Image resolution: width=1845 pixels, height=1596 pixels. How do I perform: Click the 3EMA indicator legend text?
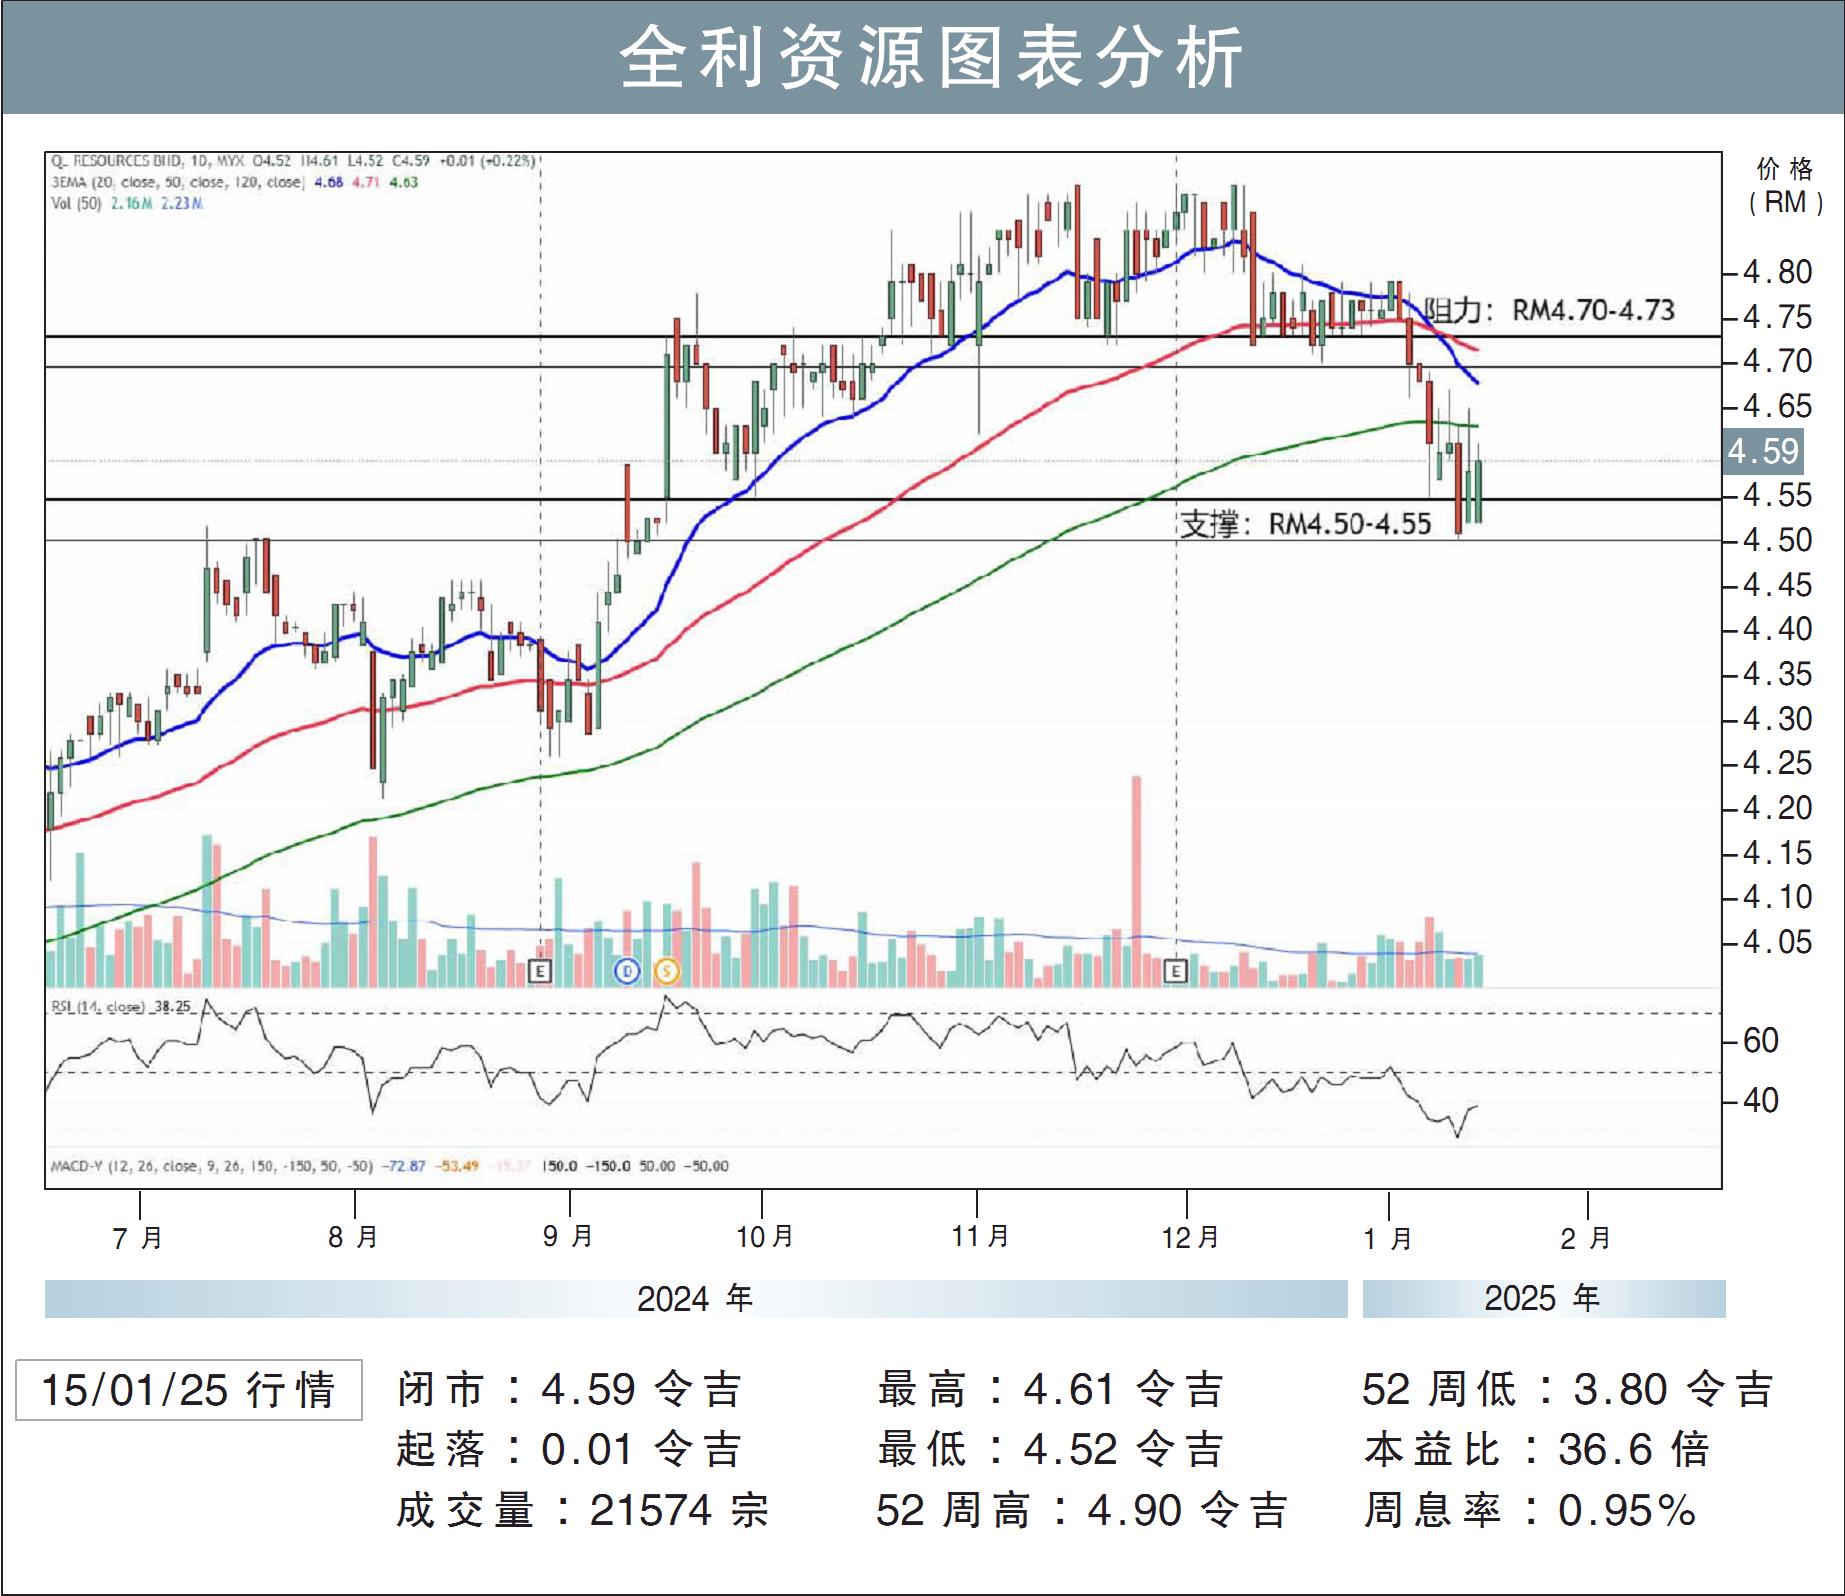[235, 182]
